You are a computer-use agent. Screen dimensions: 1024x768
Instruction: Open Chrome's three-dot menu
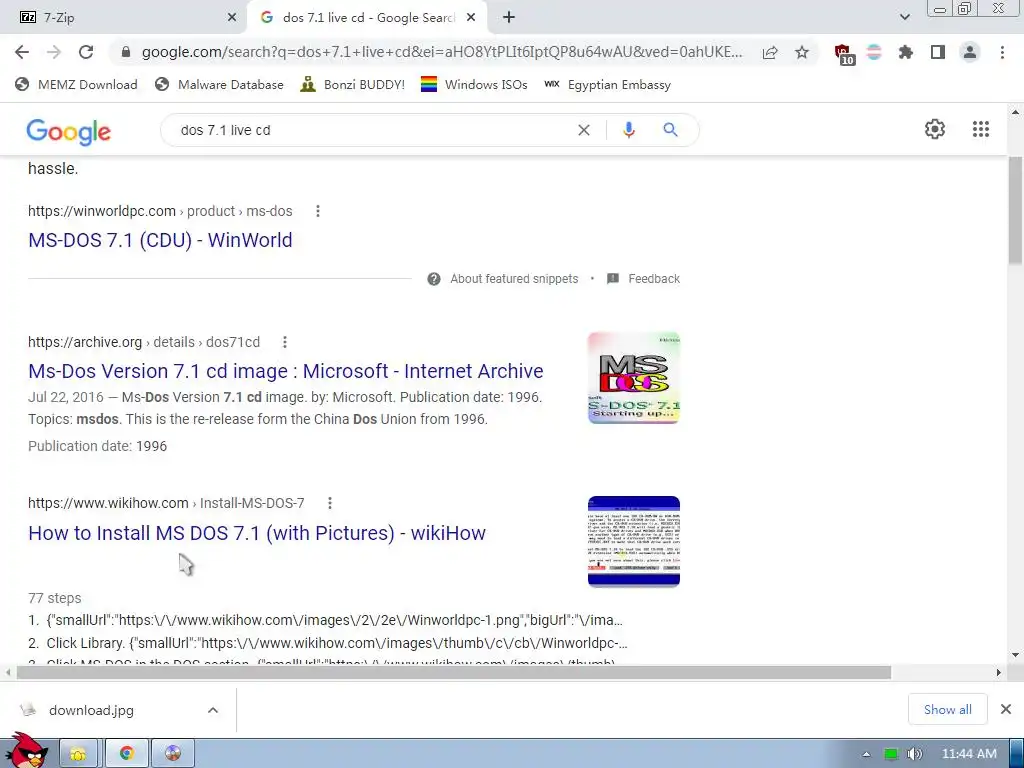click(x=1002, y=52)
